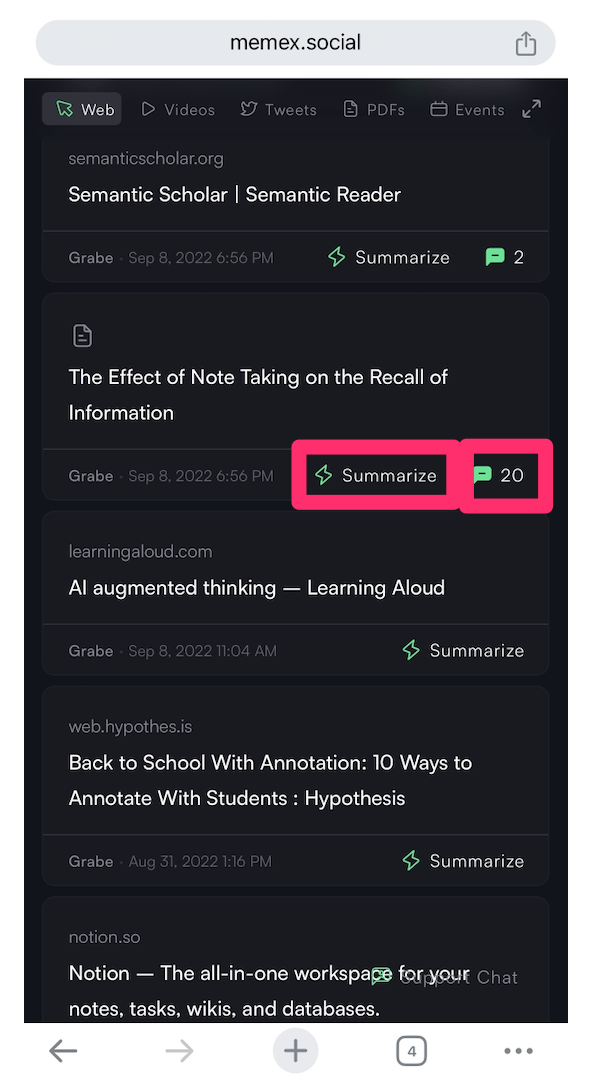
Task: Select the PDFs filter tab
Action: pos(374,110)
